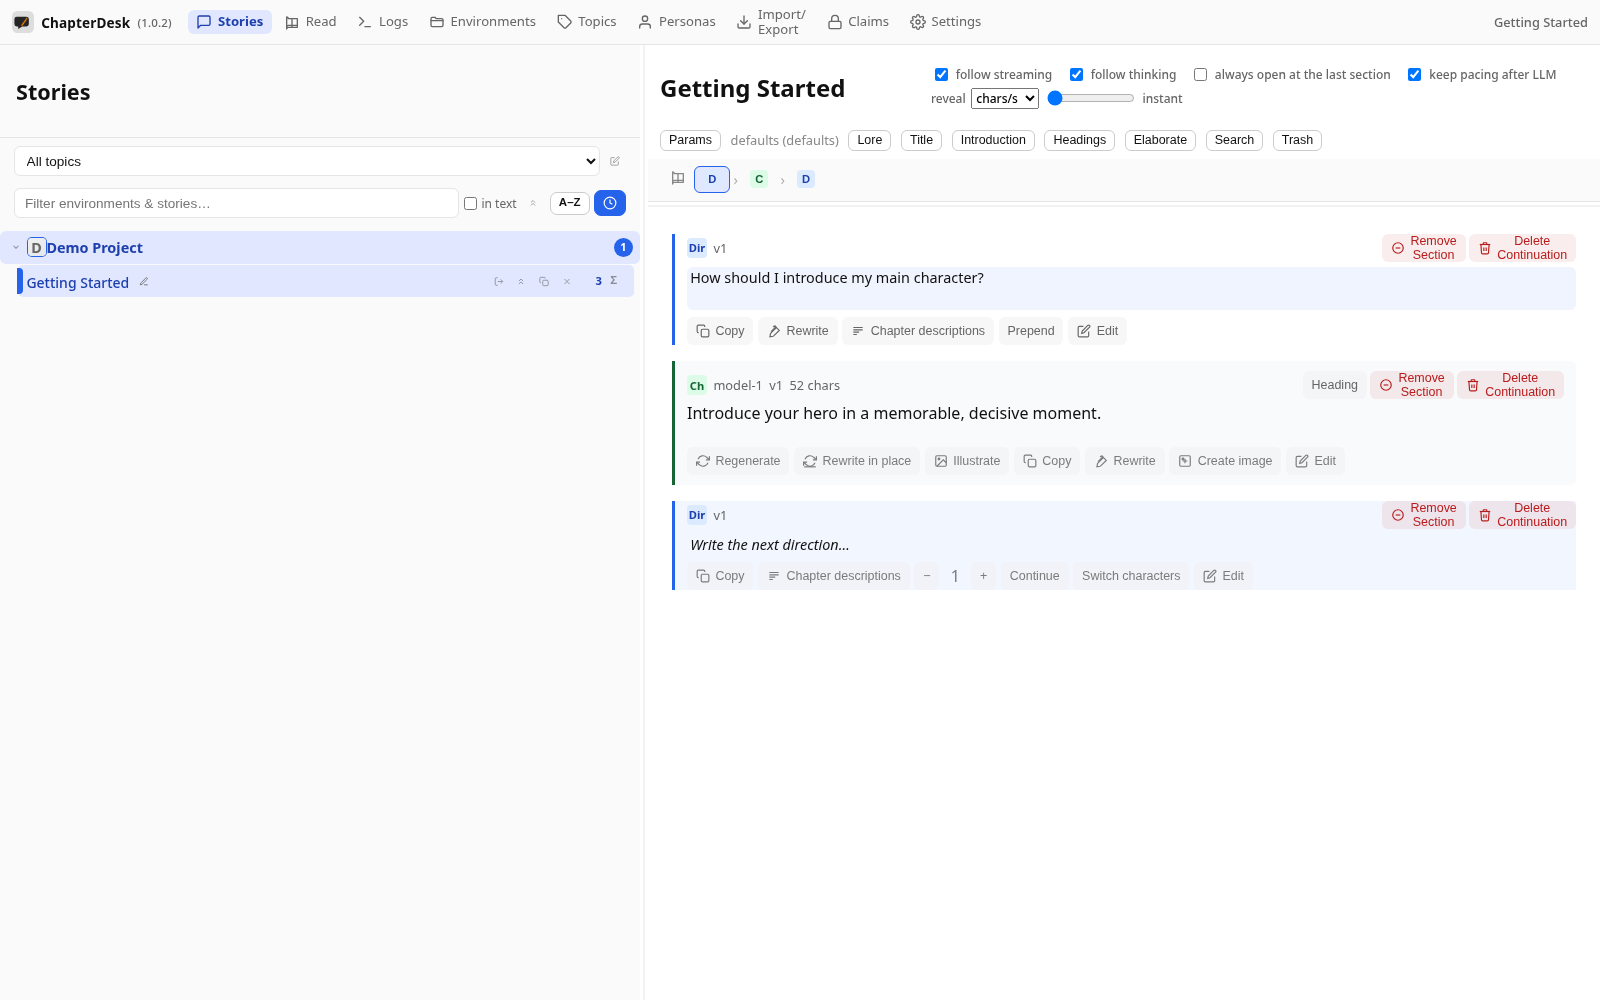The width and height of the screenshot is (1600, 1000).
Task: Open the reveal chars/s dropdown
Action: click(1005, 98)
